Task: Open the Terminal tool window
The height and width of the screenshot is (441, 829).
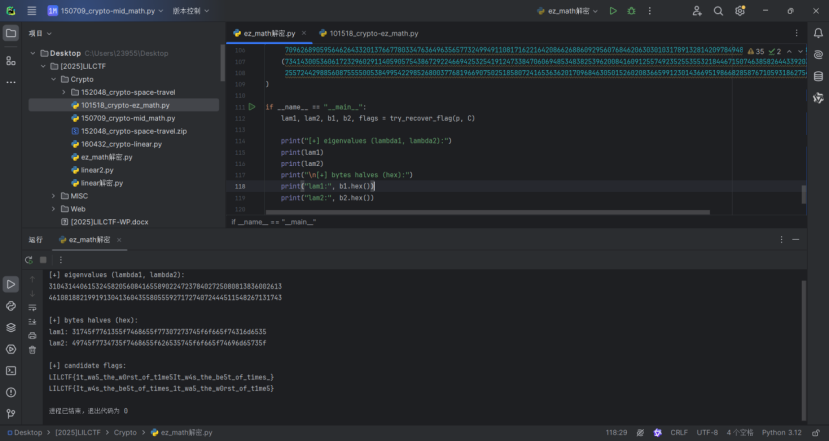Action: 11,370
